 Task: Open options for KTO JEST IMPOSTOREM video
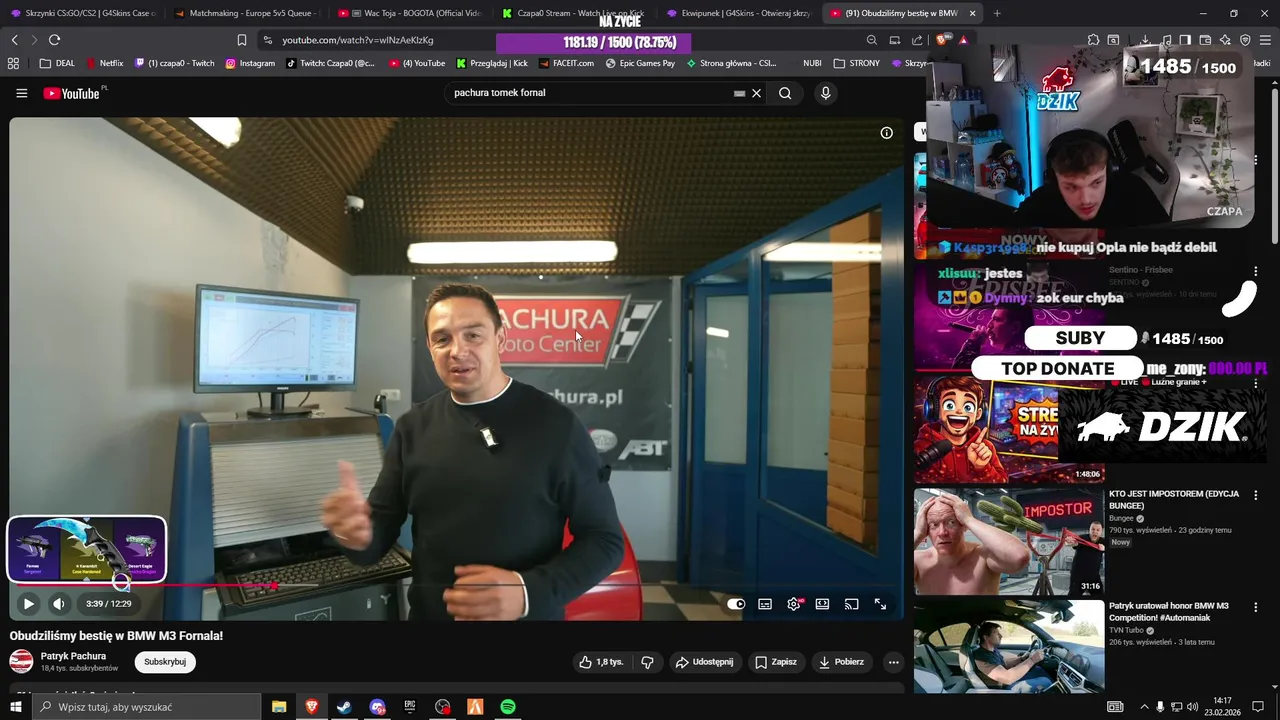(1256, 495)
